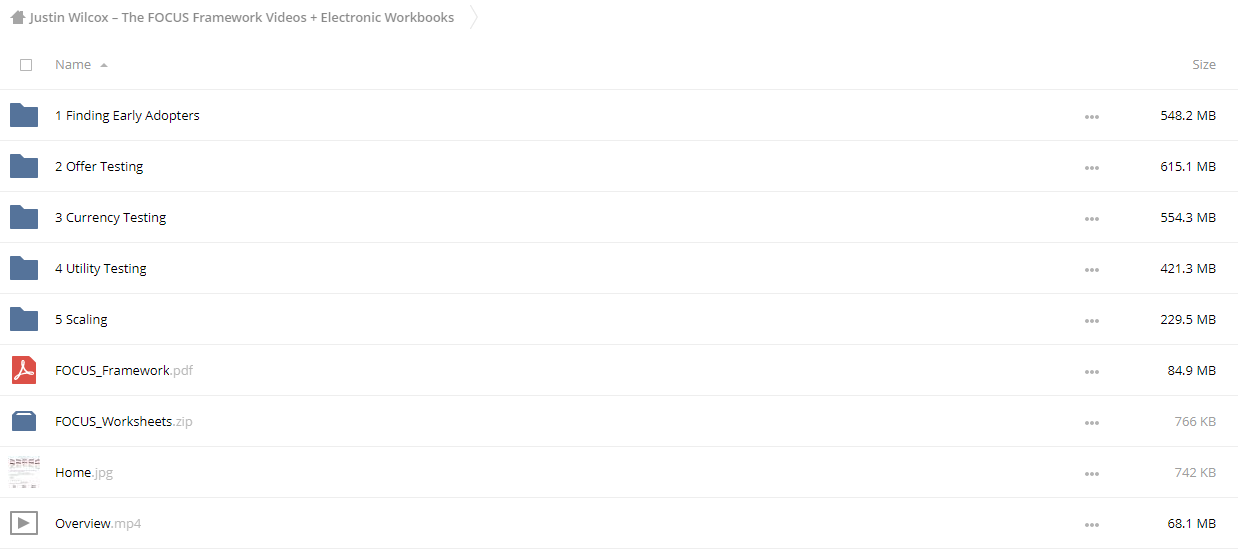Click the Justin Wilcox breadcrumb title

coord(242,17)
